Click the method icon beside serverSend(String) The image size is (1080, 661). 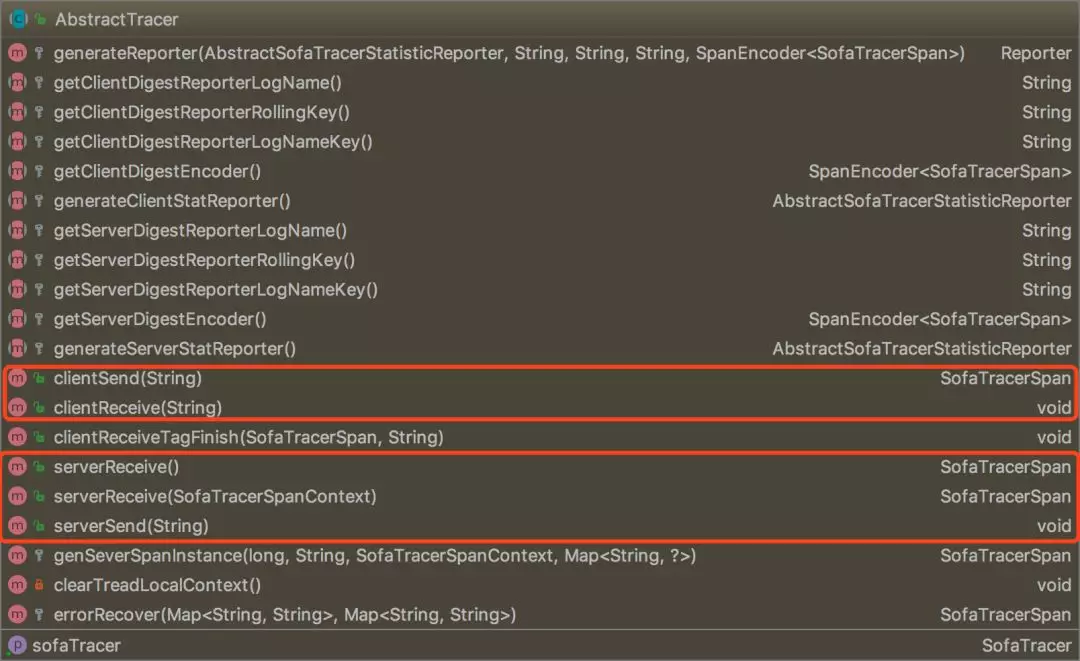click(x=18, y=526)
